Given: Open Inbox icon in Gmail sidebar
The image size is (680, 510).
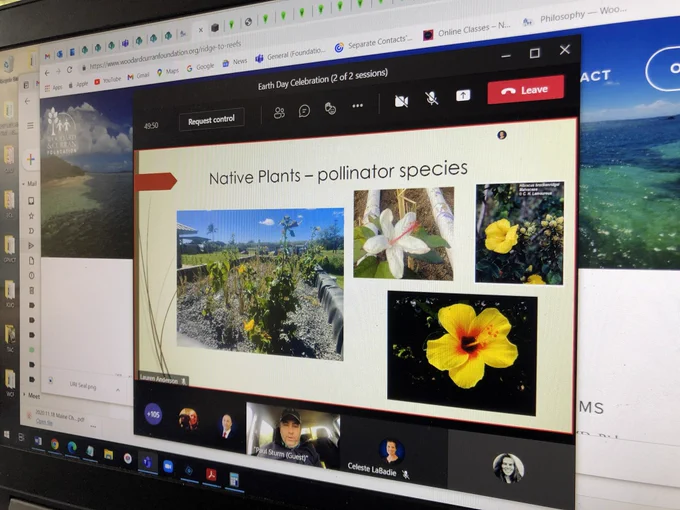Looking at the screenshot, I should pos(31,201).
